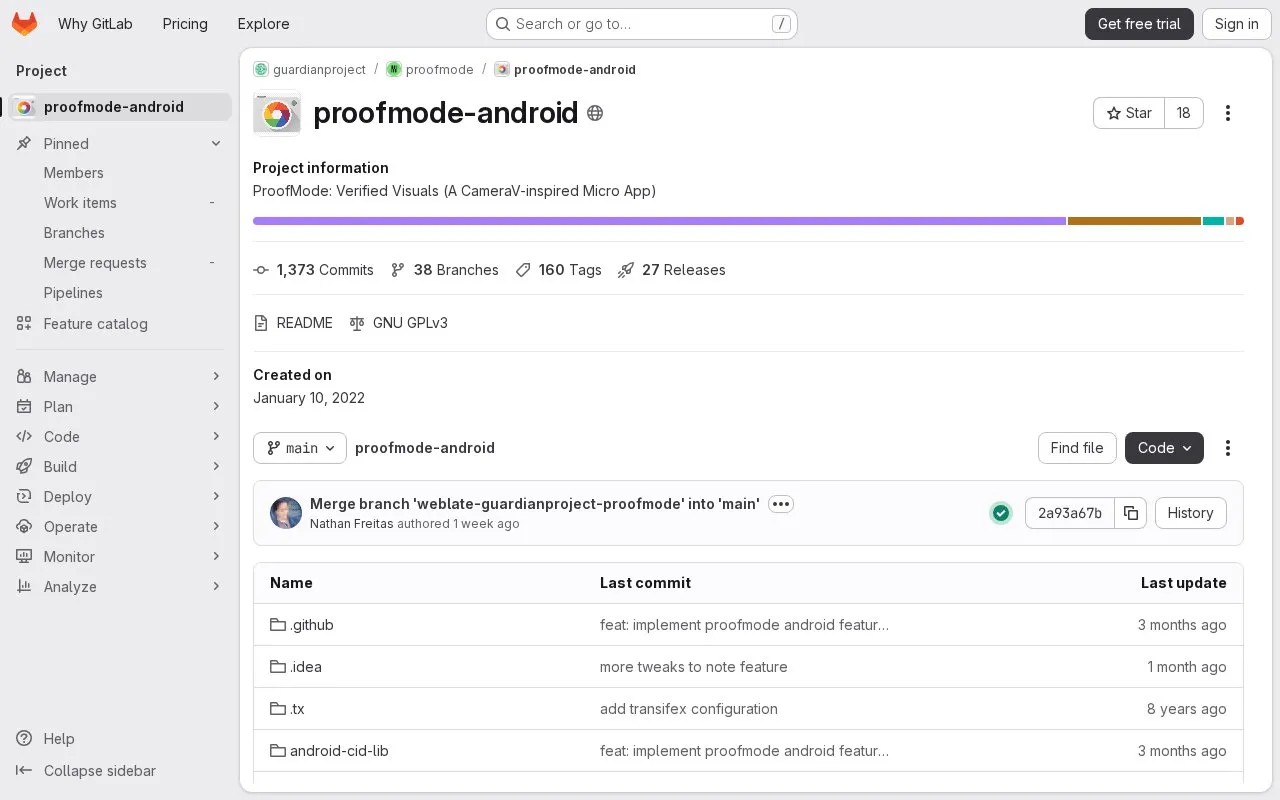Click the pin icon beside Pinned
Image resolution: width=1280 pixels, height=800 pixels.
(24, 144)
